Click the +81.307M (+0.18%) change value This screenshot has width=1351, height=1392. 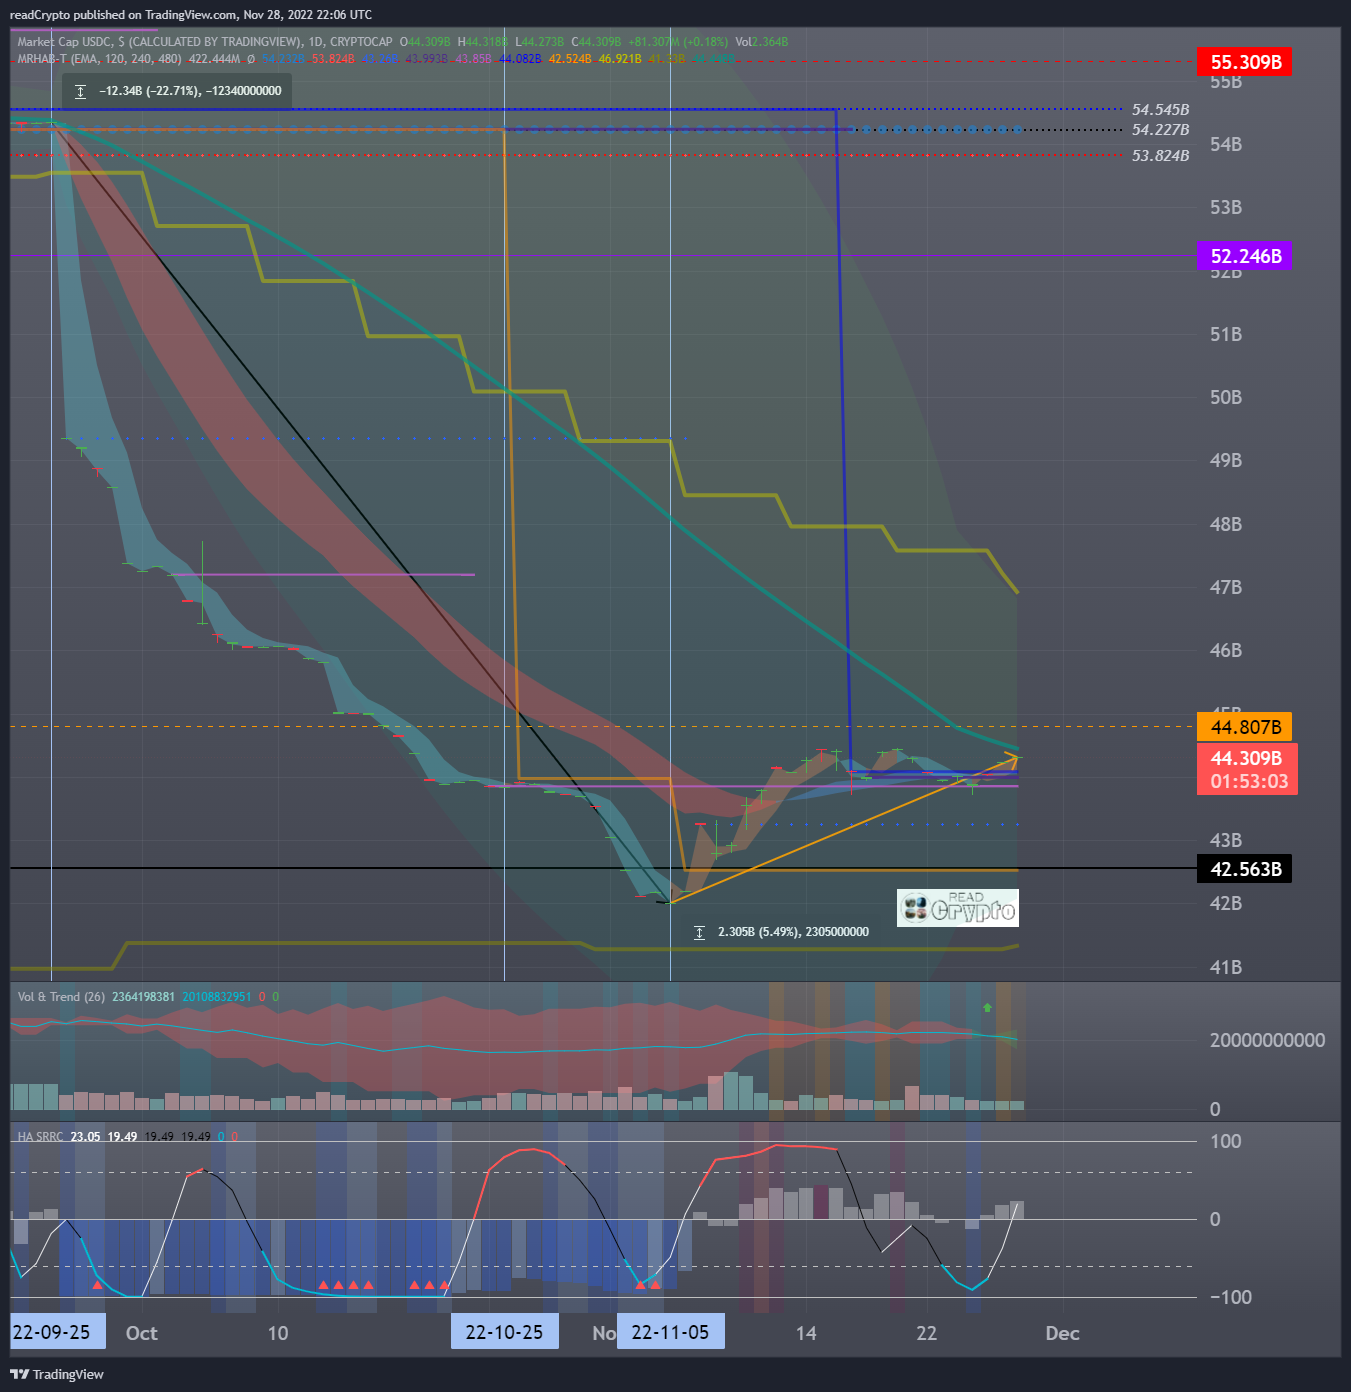(678, 42)
